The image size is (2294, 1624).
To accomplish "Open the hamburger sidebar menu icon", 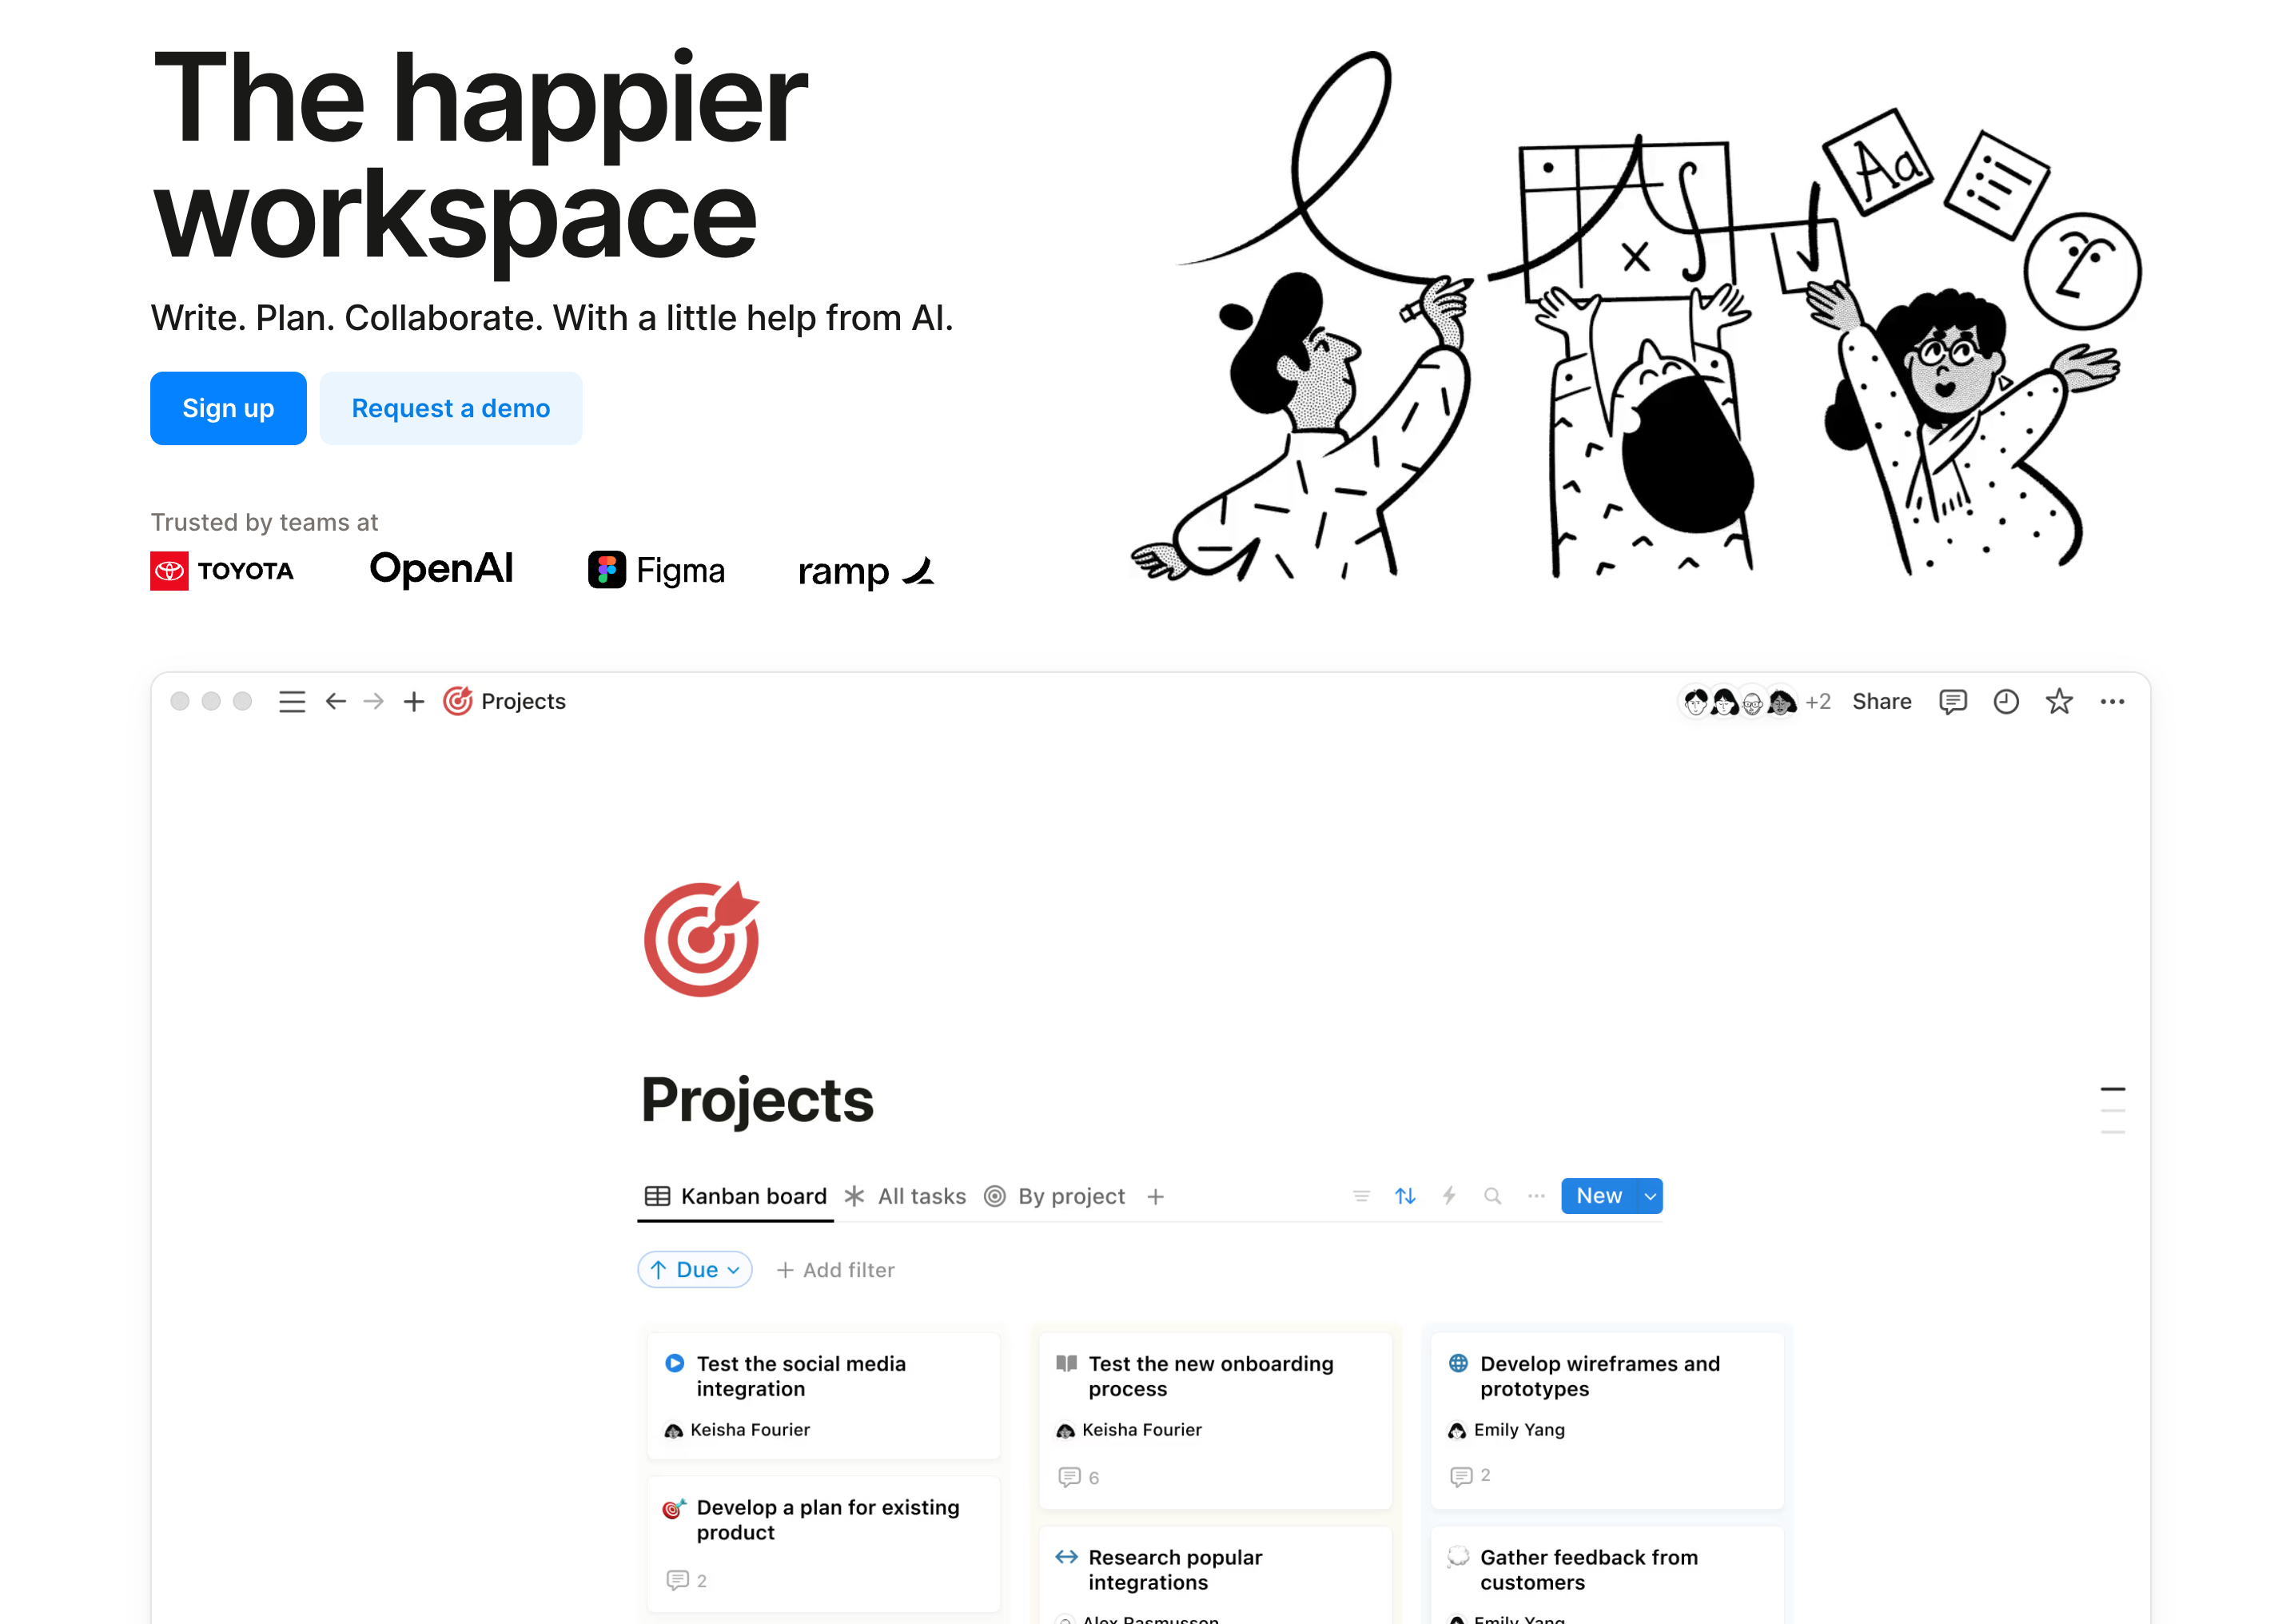I will (291, 702).
